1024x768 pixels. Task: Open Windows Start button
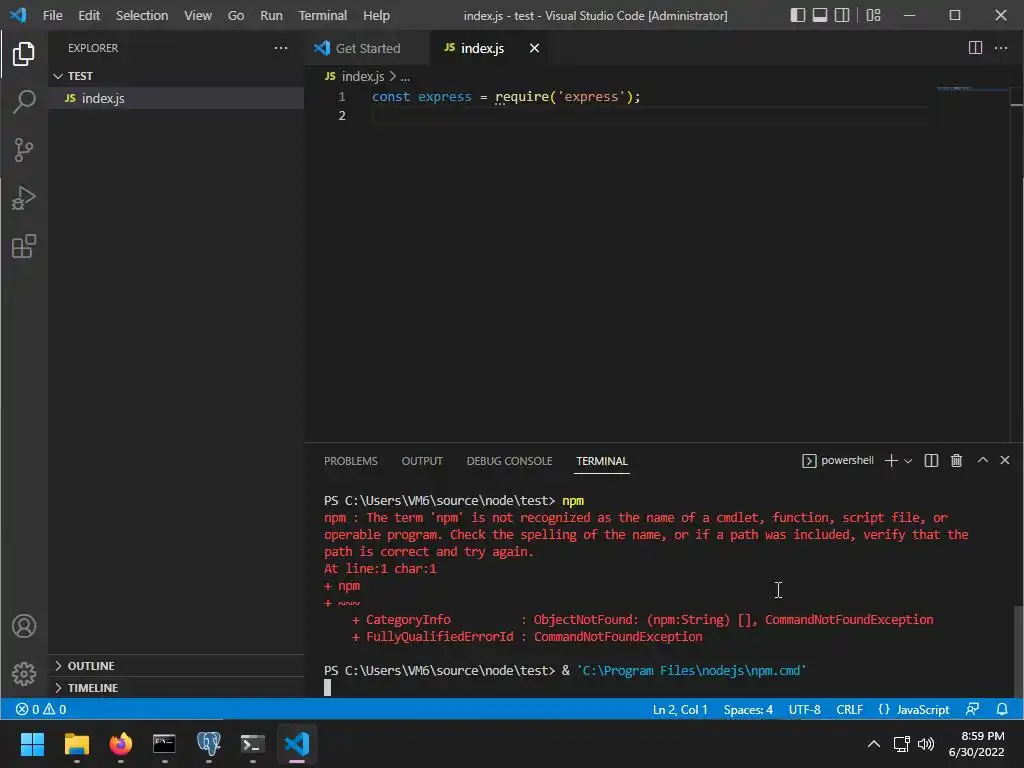[32, 743]
